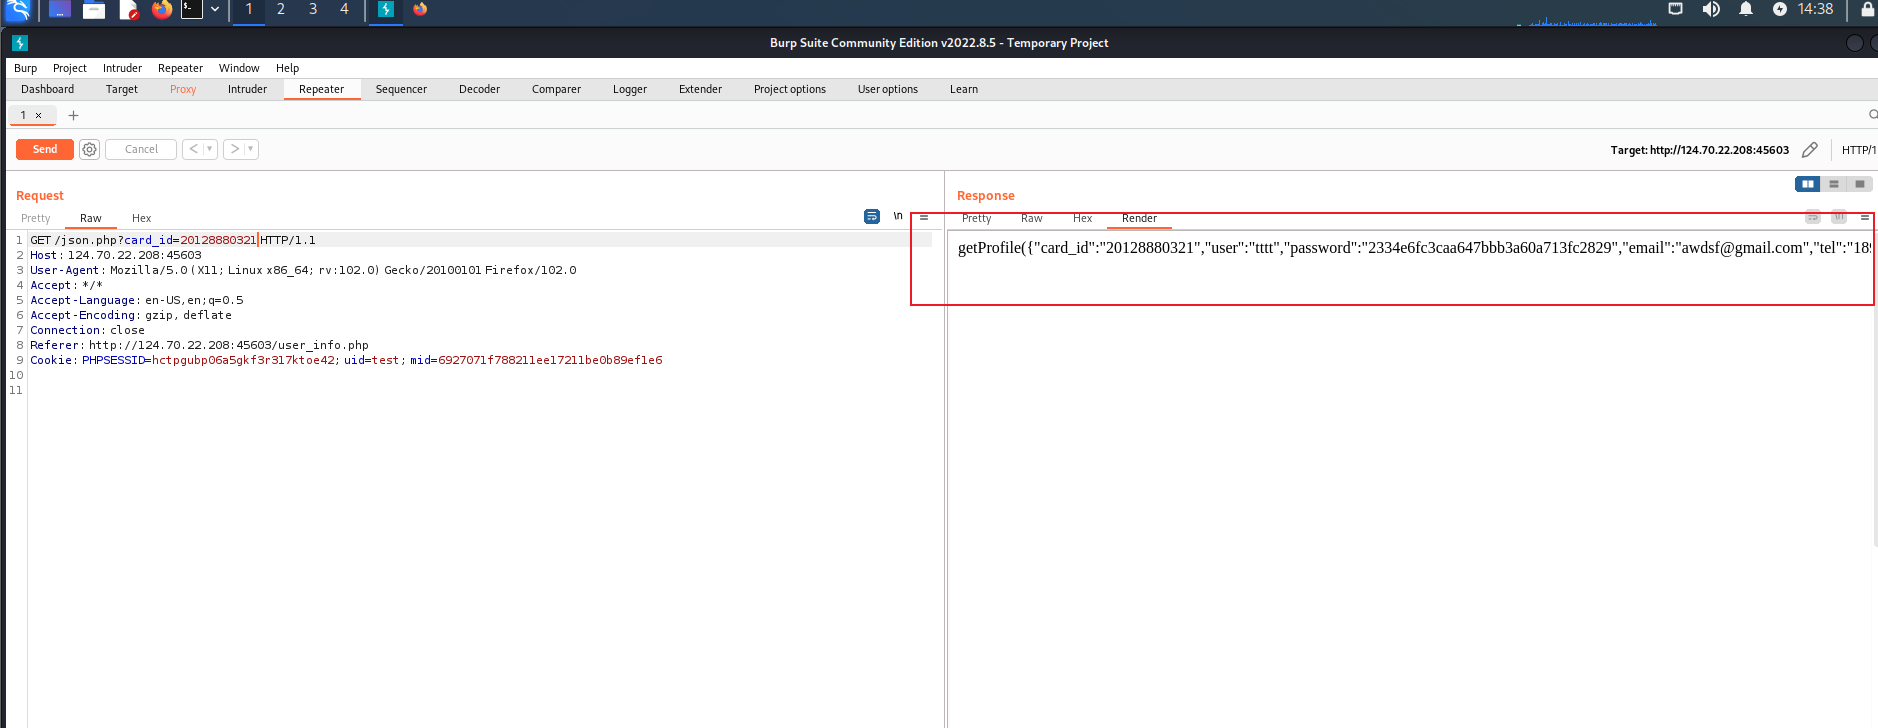
Task: Switch to workspace 3
Action: pyautogui.click(x=313, y=9)
